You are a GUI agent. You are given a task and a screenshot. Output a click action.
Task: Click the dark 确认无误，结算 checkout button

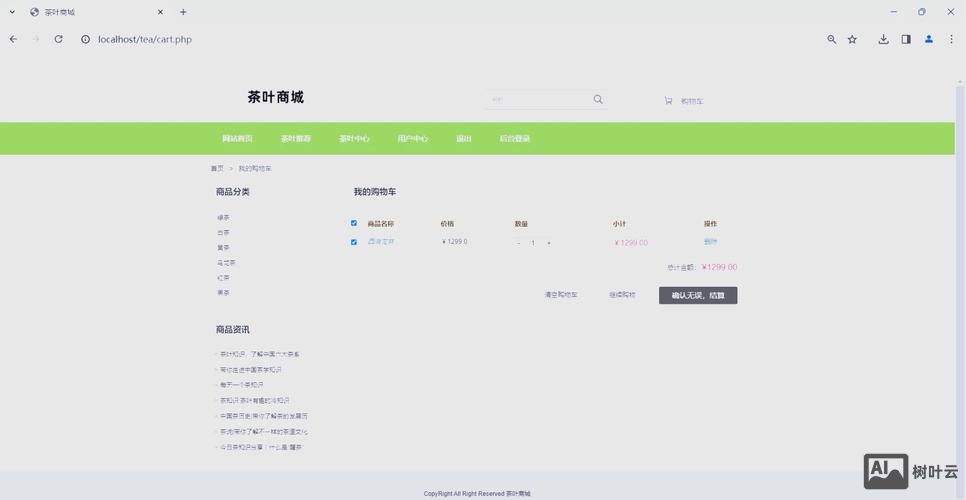tap(698, 296)
